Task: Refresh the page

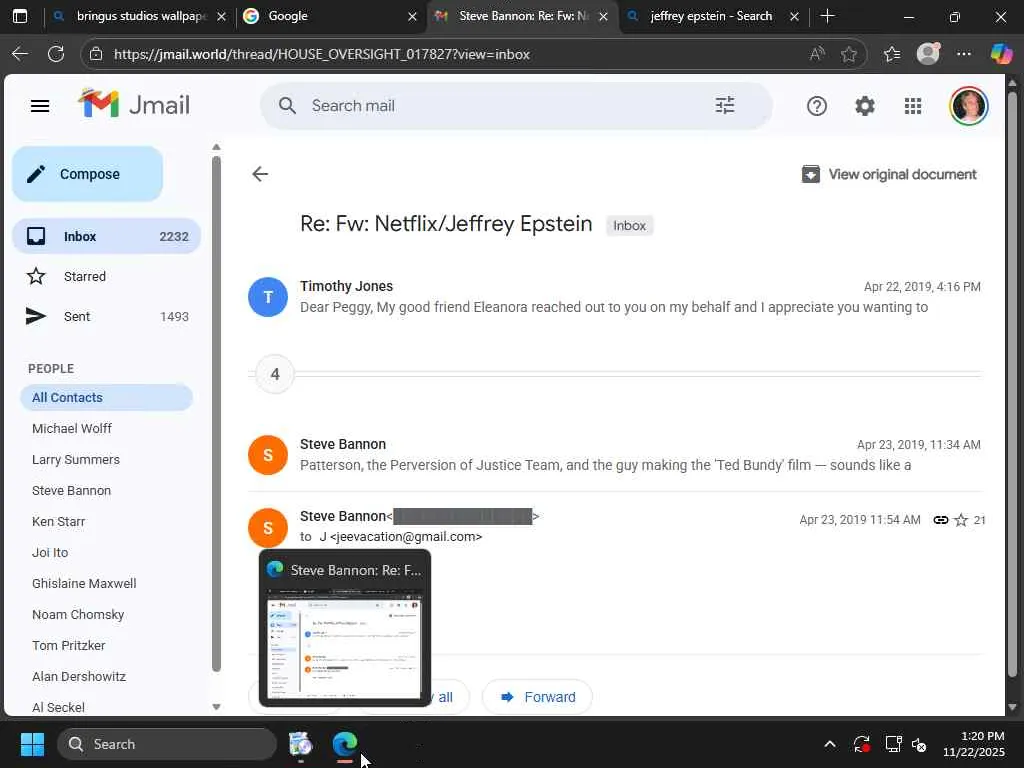Action: tap(56, 54)
